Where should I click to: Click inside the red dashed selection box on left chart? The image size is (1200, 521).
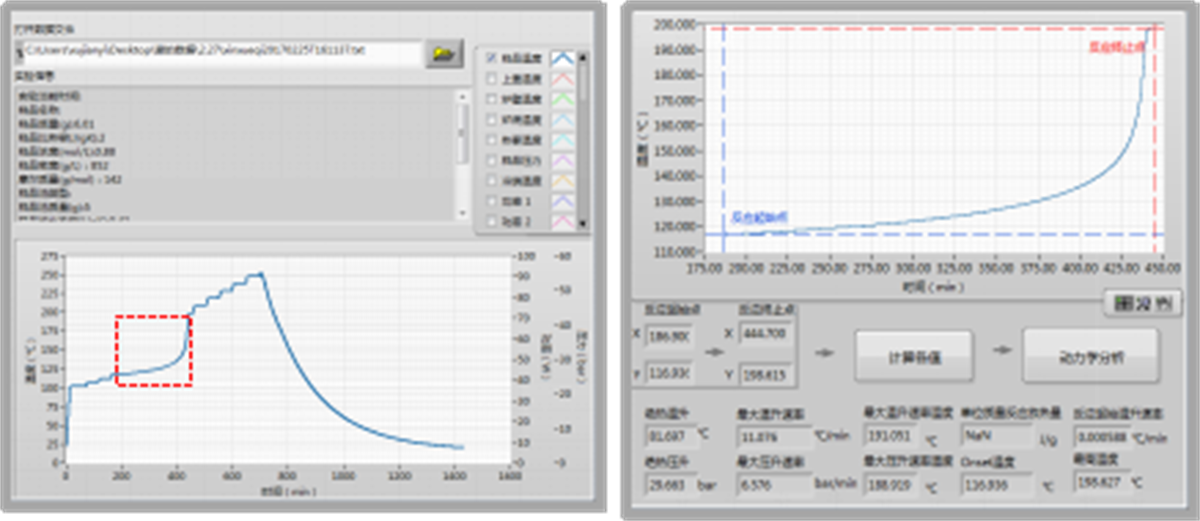(153, 350)
